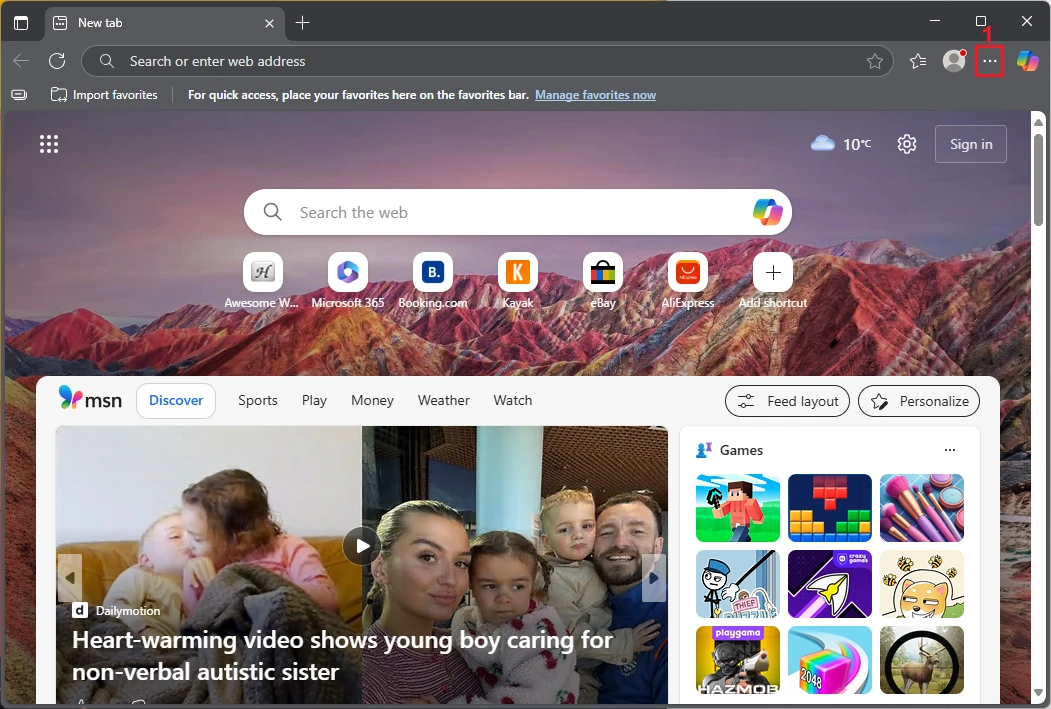Switch to the Sports tab
This screenshot has width=1051, height=709.
[257, 401]
